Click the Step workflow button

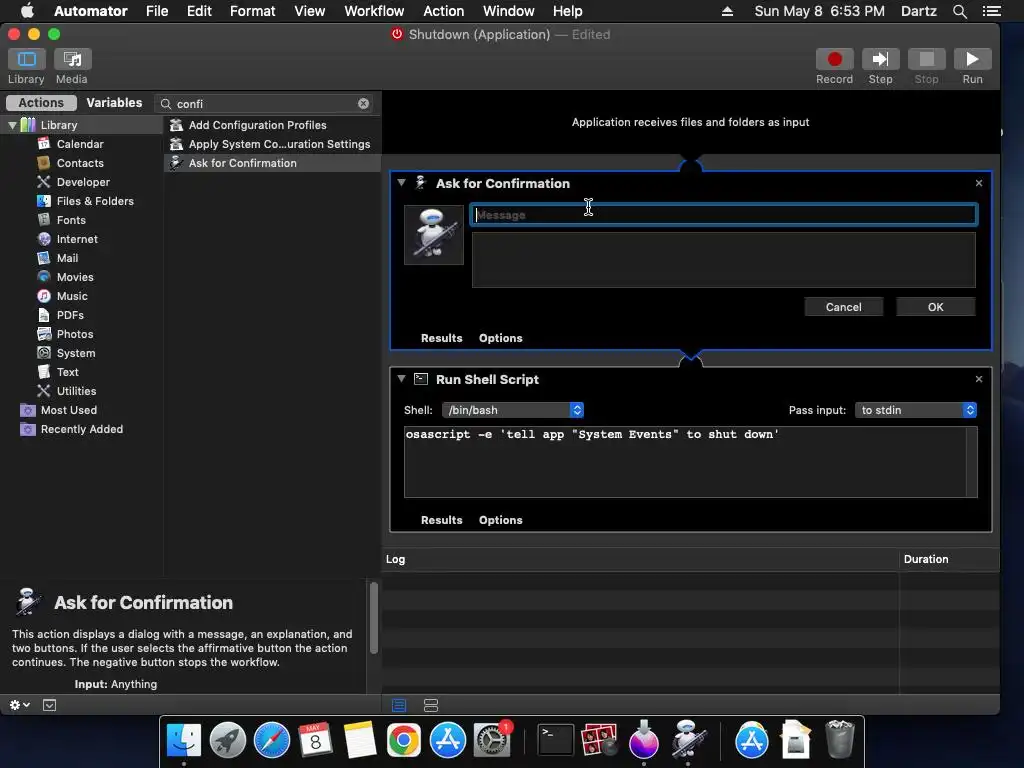pos(880,59)
